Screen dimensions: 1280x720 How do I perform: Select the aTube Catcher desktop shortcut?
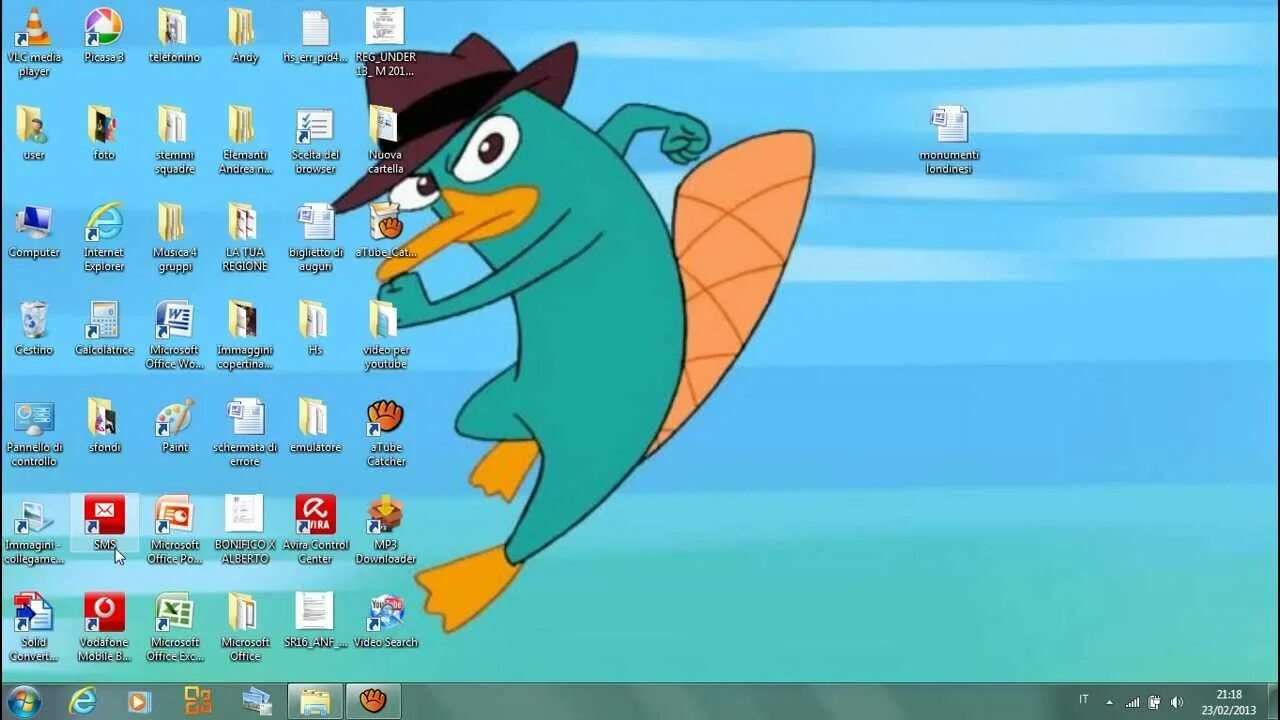[385, 432]
